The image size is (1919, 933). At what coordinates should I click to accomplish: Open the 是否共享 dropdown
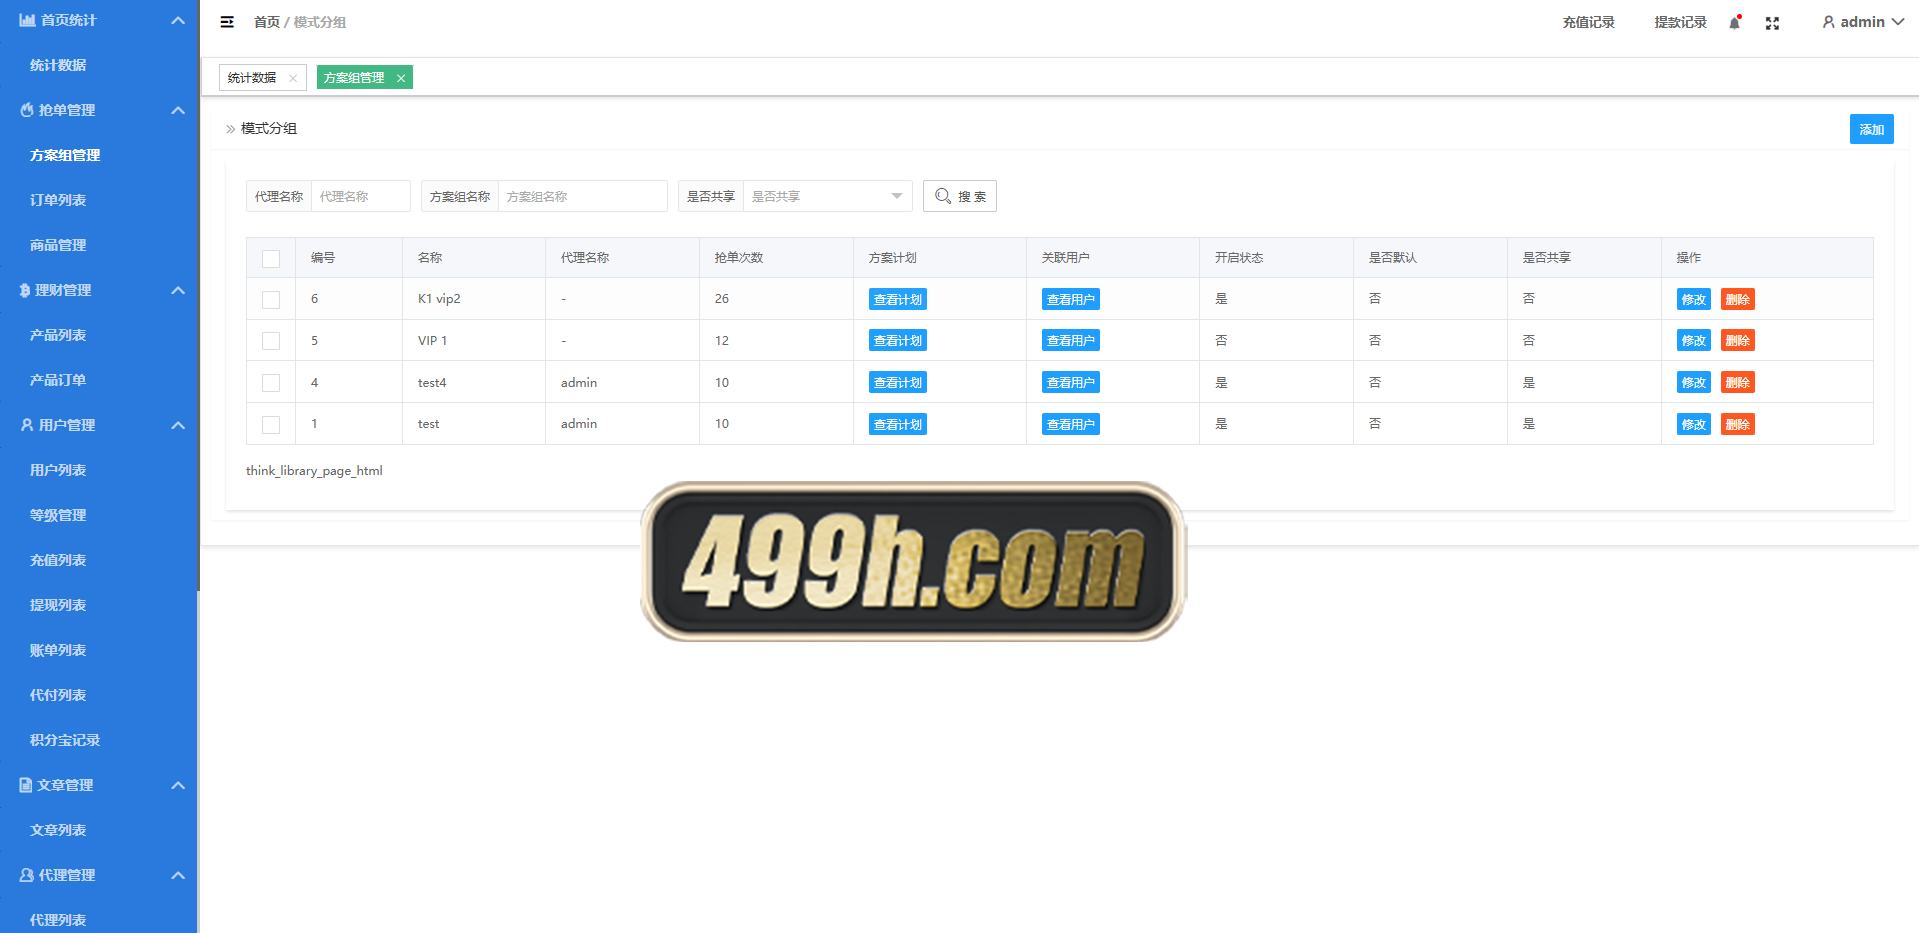pos(827,196)
